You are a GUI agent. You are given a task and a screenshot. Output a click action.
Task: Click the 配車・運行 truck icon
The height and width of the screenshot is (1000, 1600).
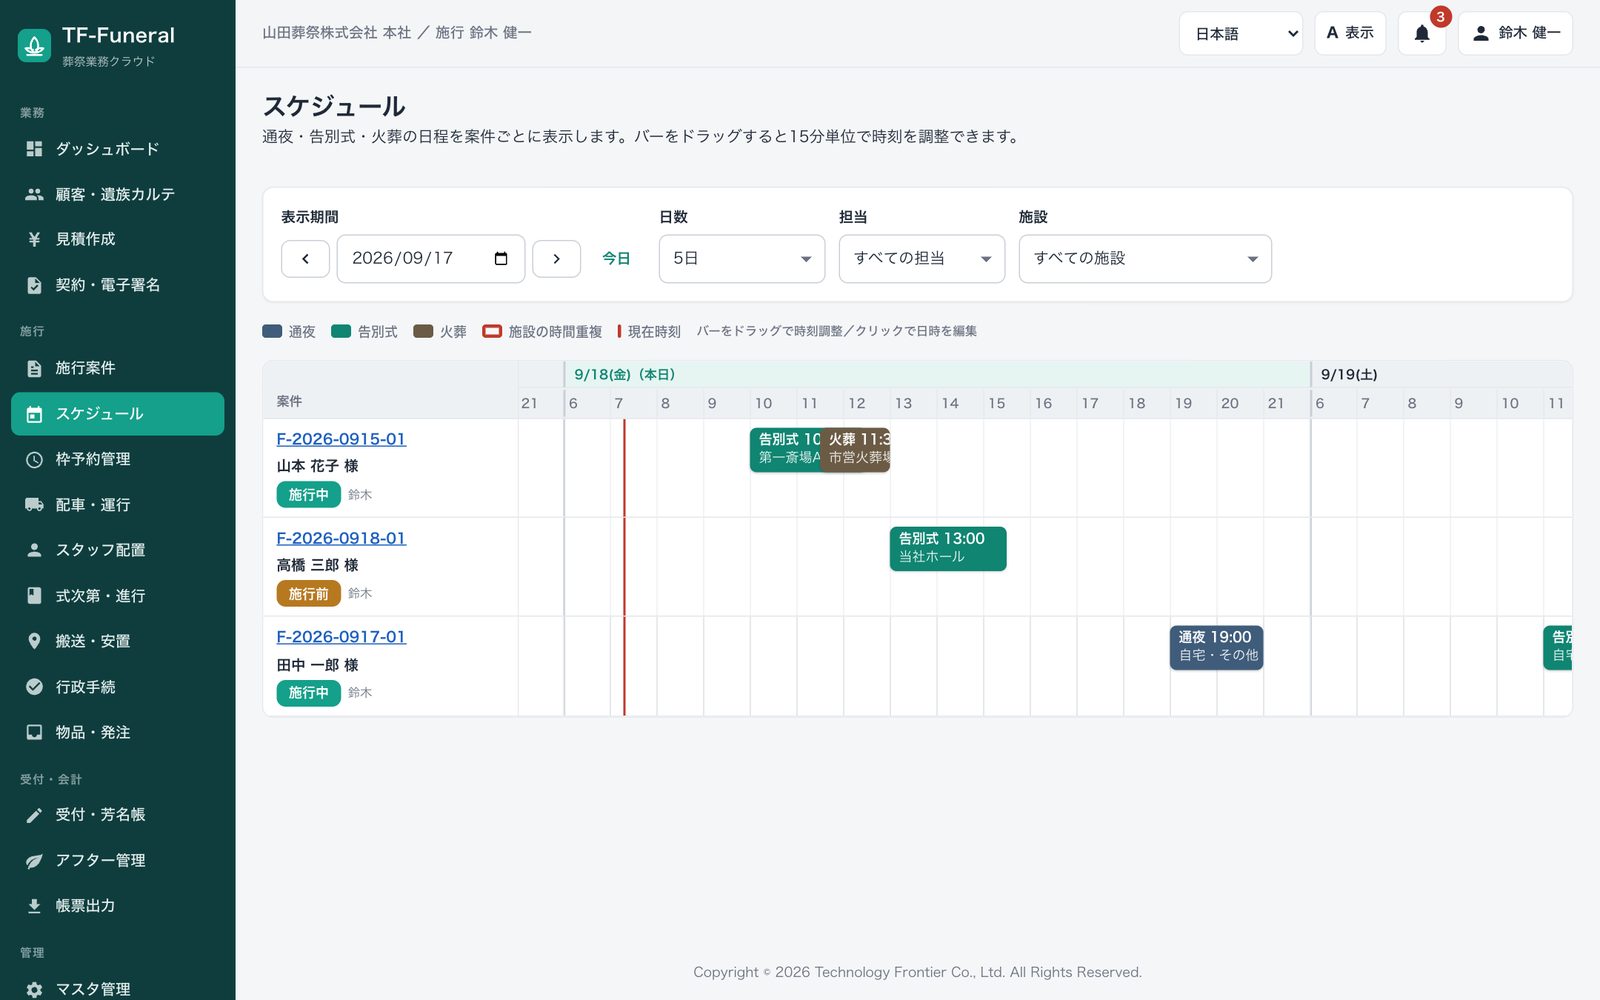[34, 505]
